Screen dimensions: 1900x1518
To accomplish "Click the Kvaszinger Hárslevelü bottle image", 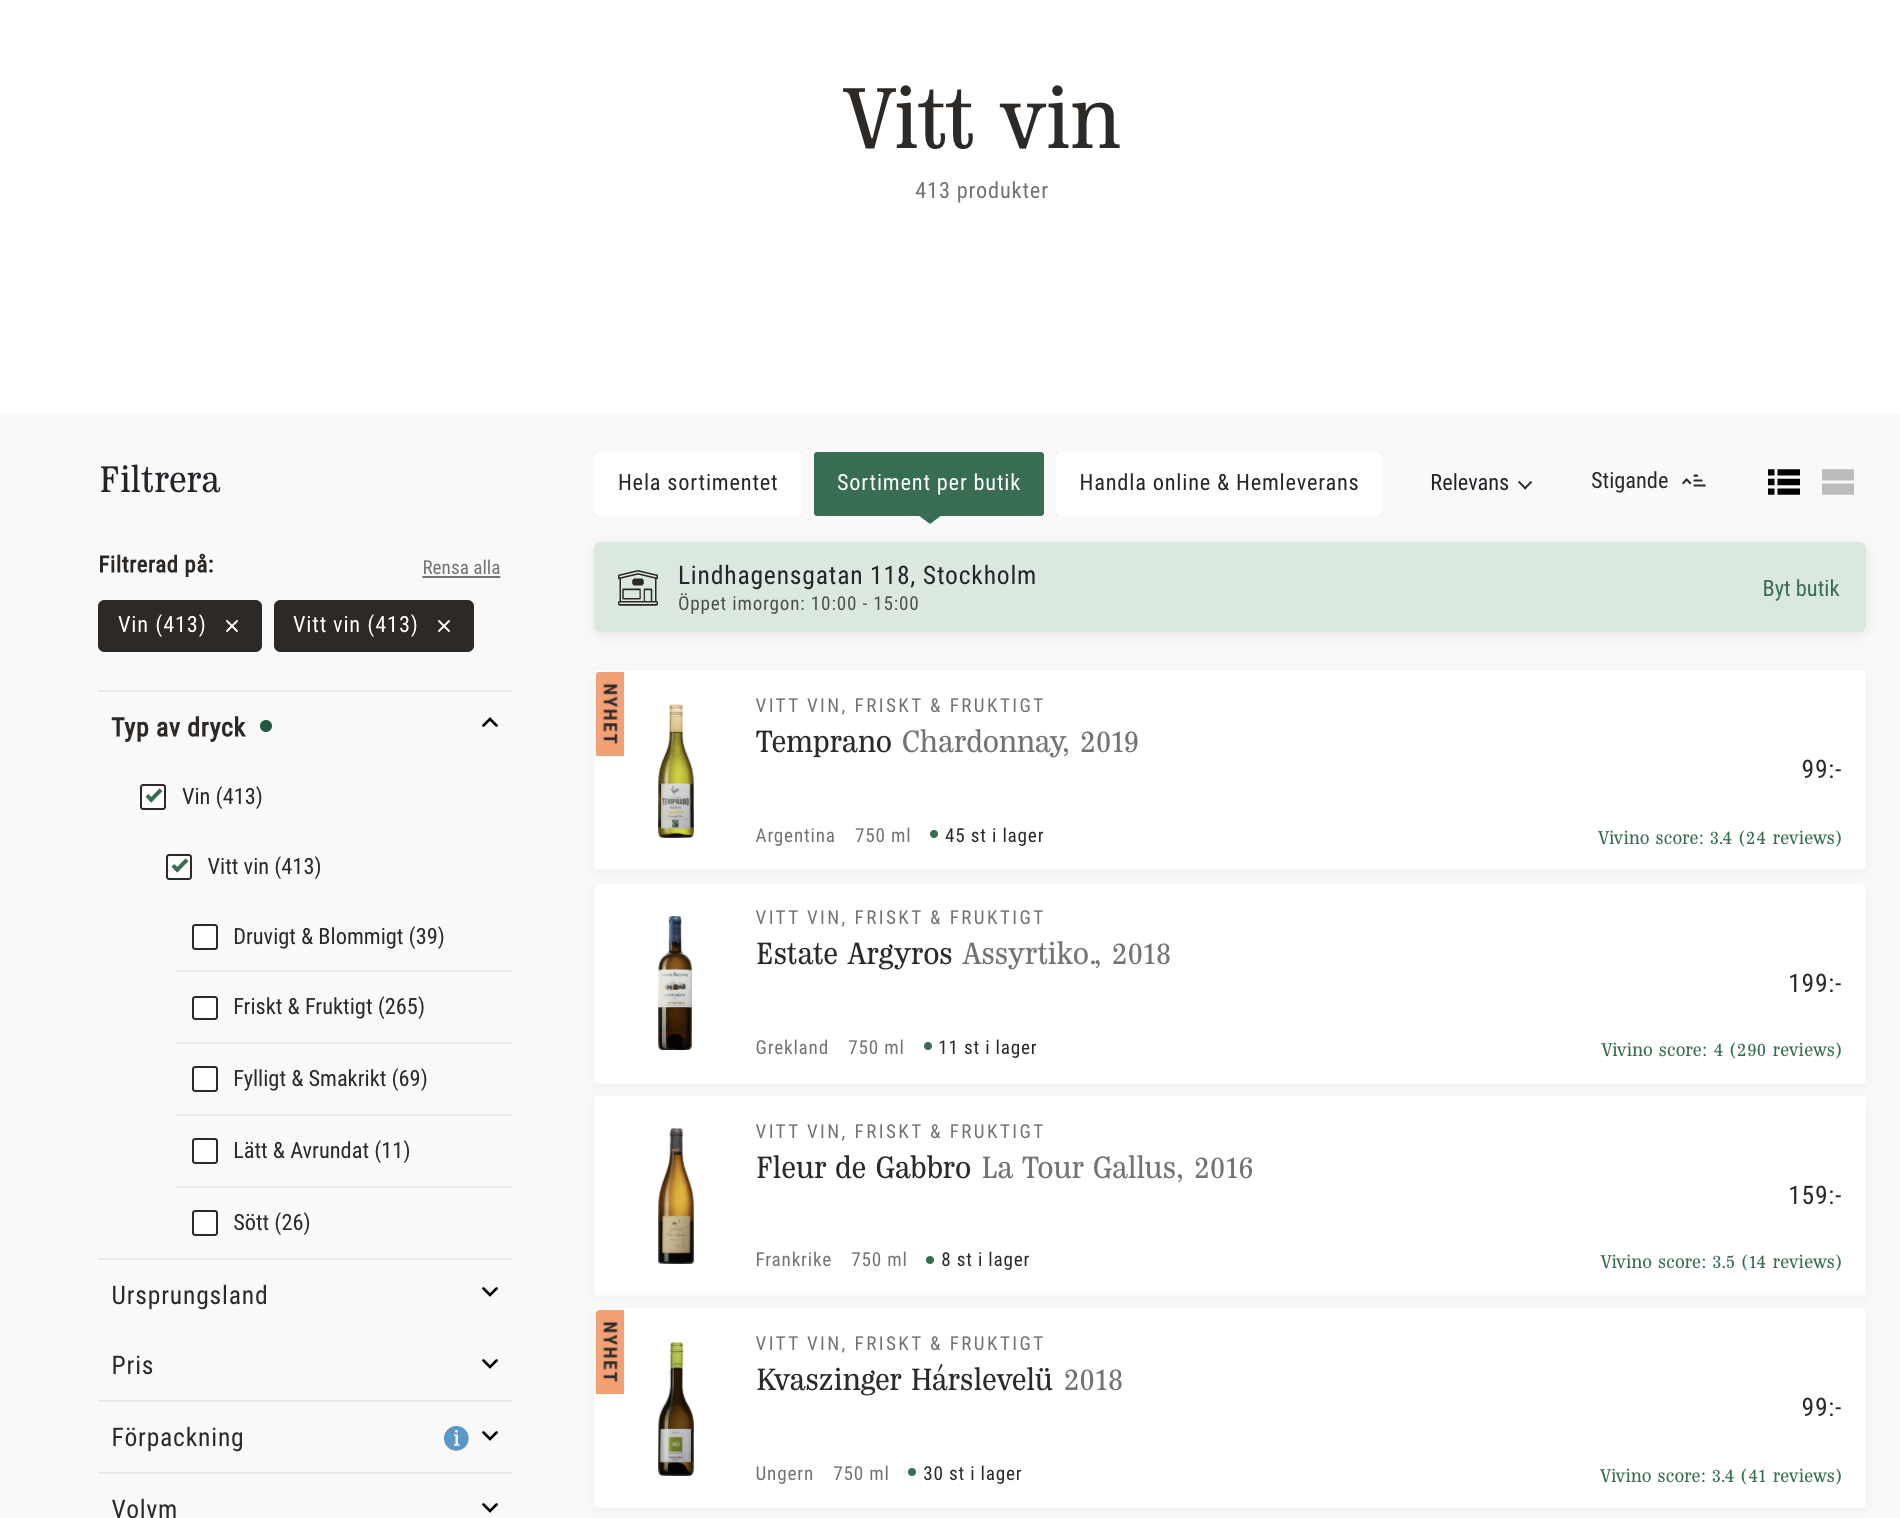I will pos(676,1409).
